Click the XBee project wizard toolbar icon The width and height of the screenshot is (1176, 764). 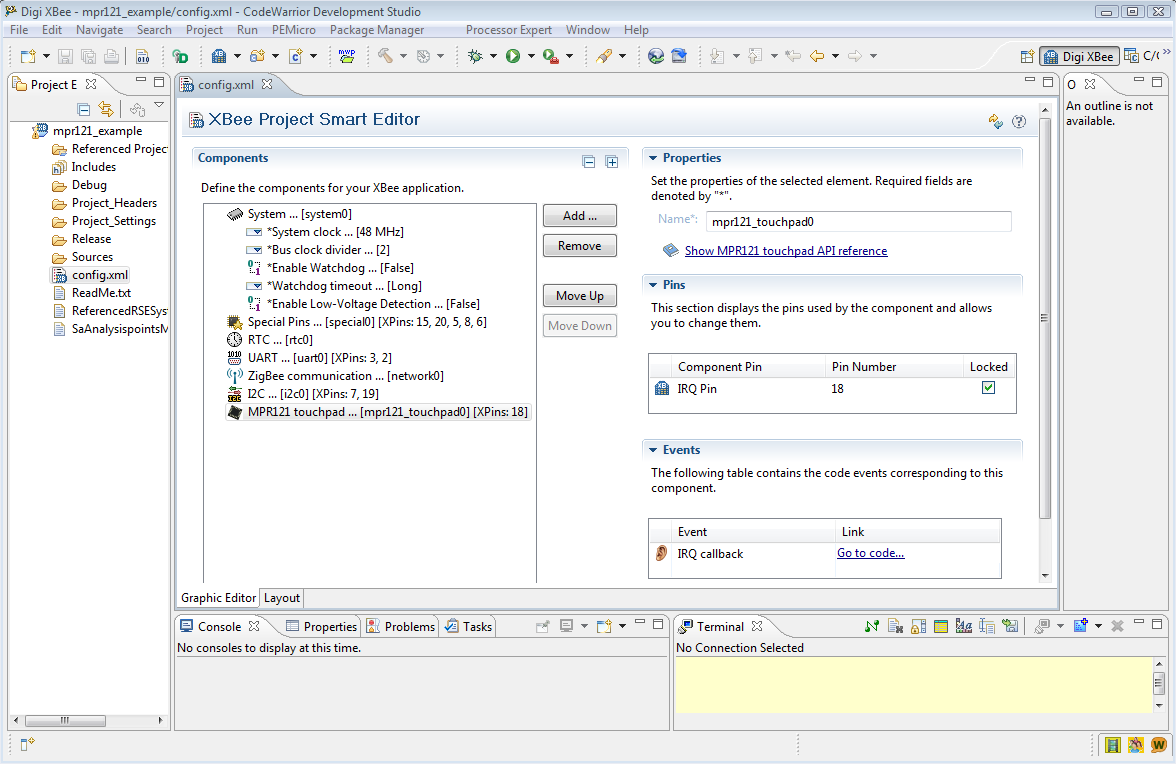pos(219,56)
